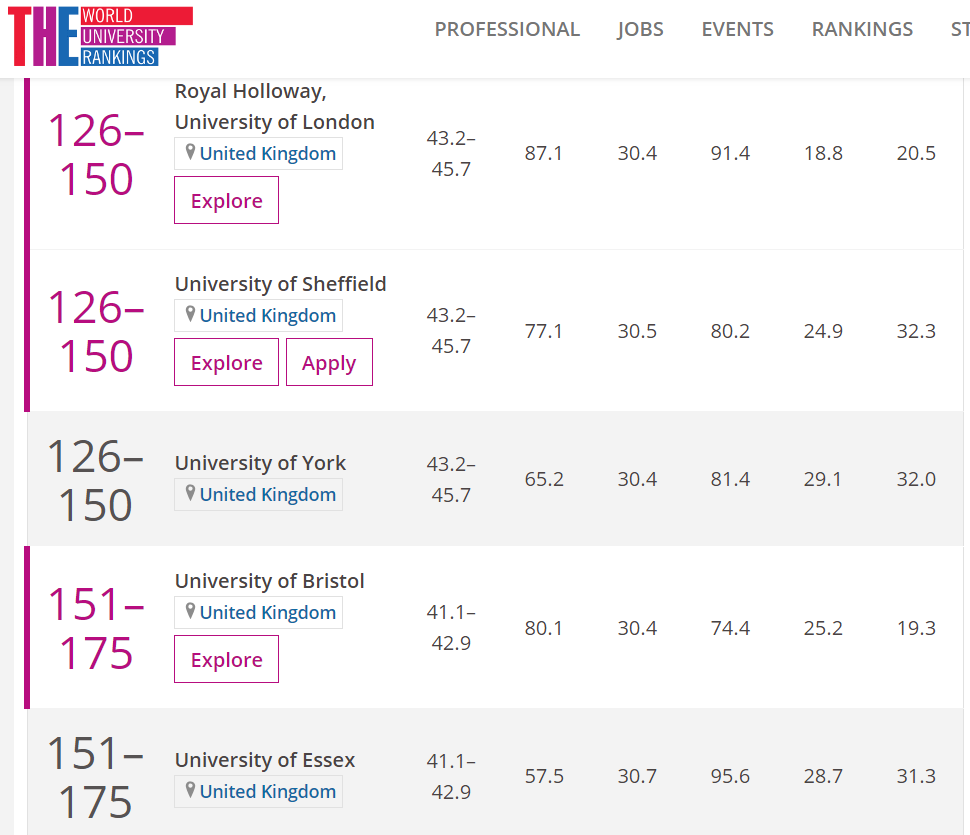Viewport: 970px width, 835px height.
Task: Click location pin icon in University of York row
Action: 190,494
